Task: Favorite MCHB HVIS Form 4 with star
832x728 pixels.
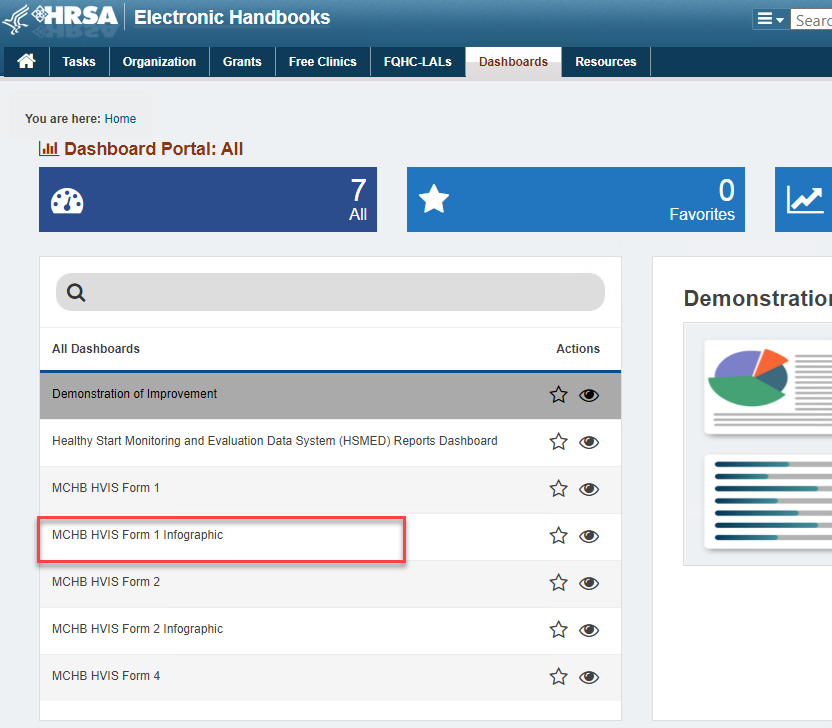Action: [x=558, y=677]
